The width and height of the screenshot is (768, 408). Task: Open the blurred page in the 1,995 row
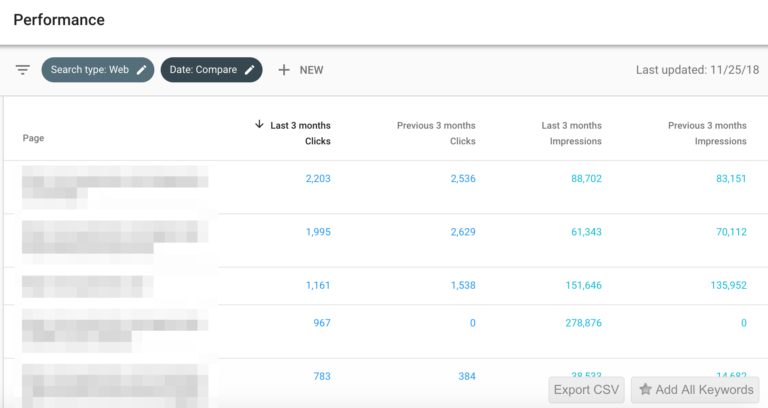(115, 242)
